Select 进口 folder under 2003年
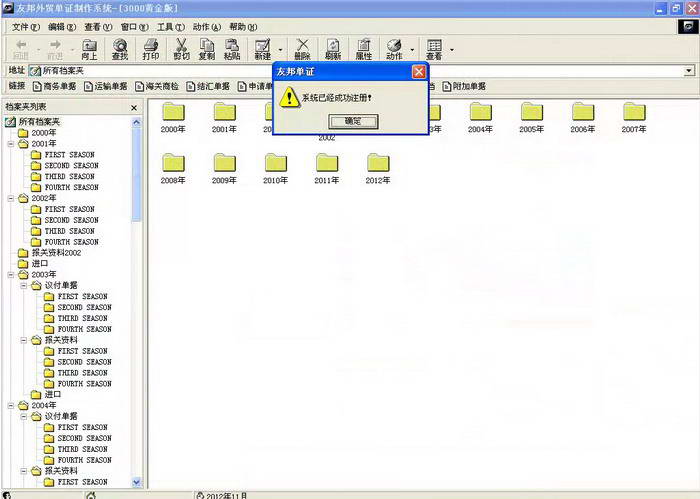Viewport: 700px width, 499px height. pyautogui.click(x=46, y=395)
